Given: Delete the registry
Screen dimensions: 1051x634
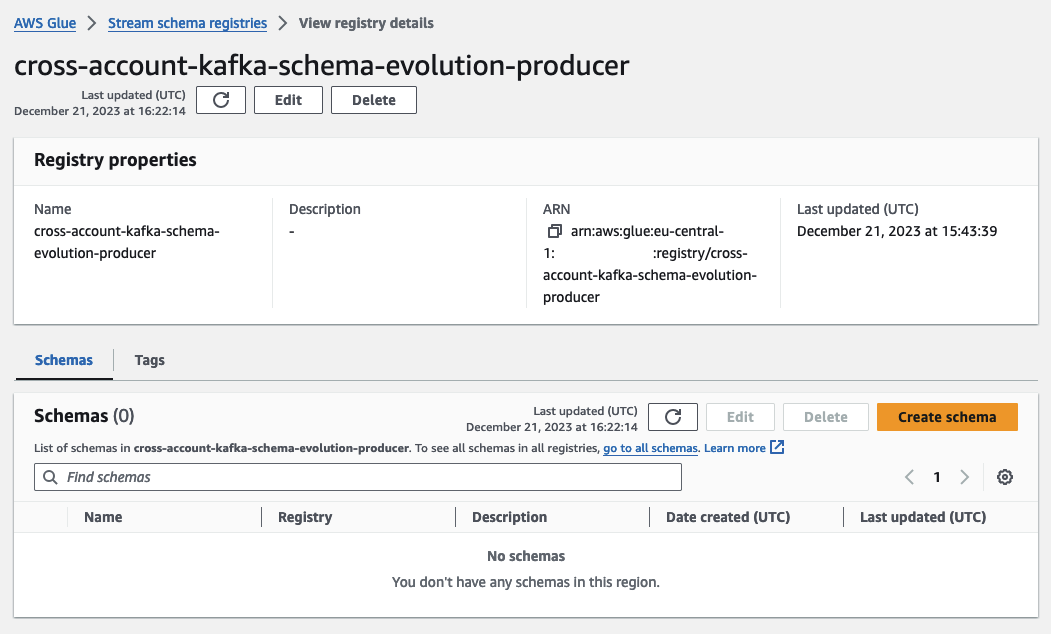Looking at the screenshot, I should (373, 99).
